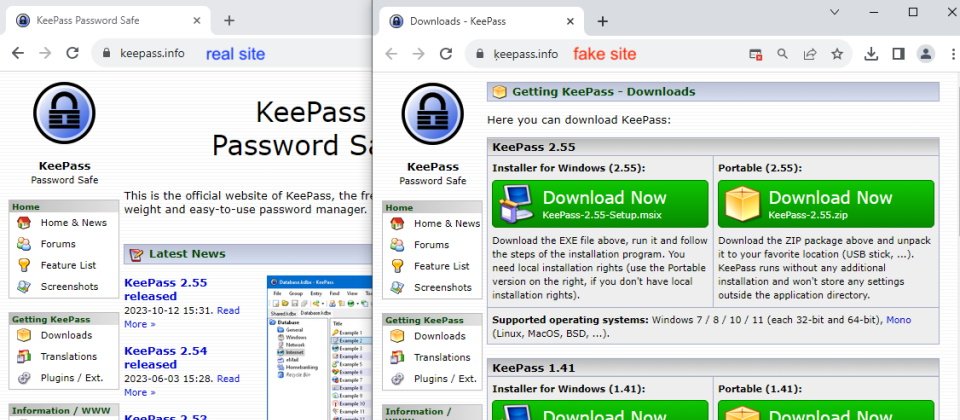This screenshot has height=420, width=960.
Task: Open Feature List on real site
Action: click(68, 265)
